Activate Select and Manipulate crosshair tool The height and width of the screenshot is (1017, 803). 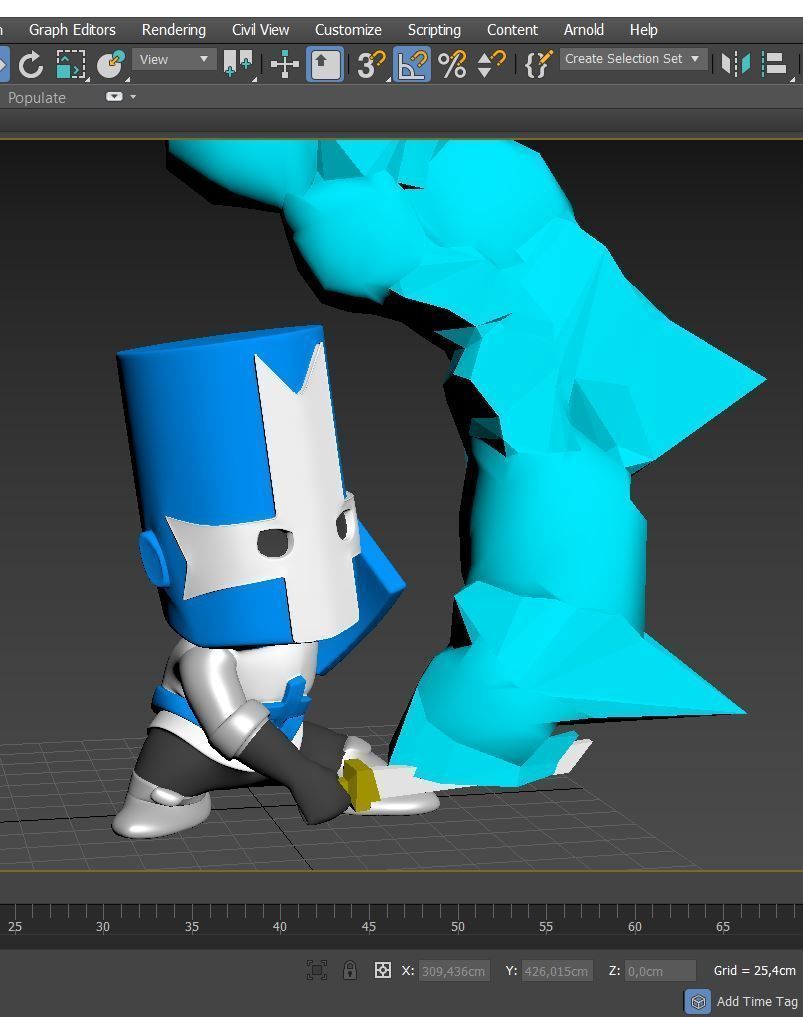click(284, 65)
